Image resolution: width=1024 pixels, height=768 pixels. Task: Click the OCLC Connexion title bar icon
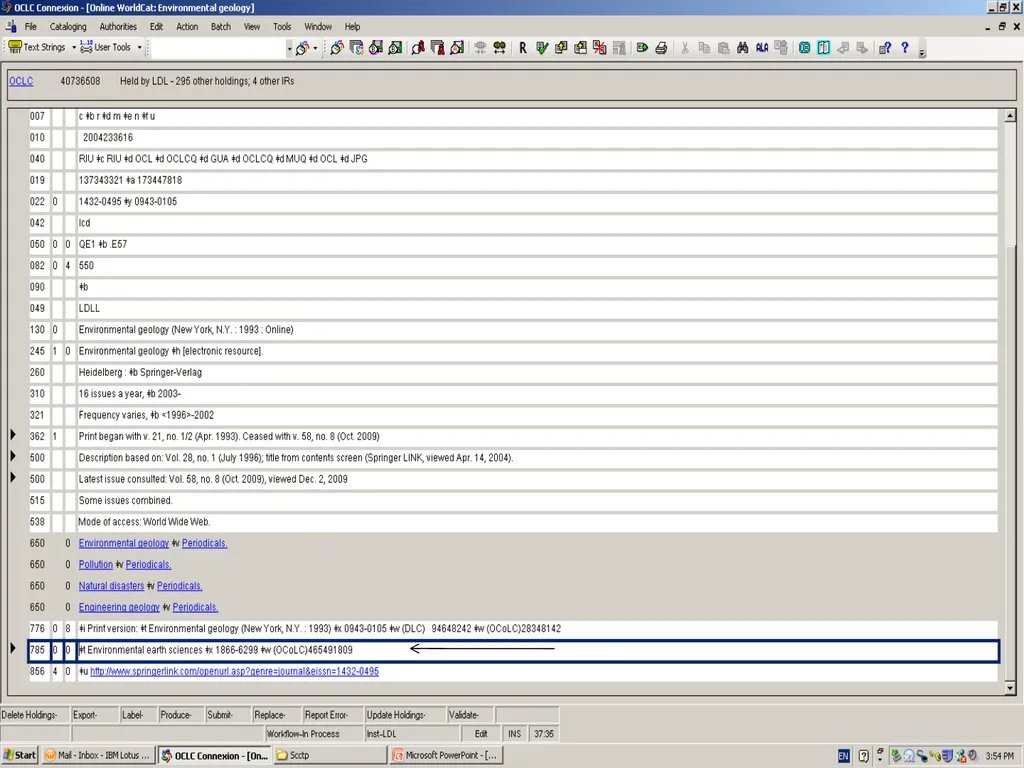(6, 7)
